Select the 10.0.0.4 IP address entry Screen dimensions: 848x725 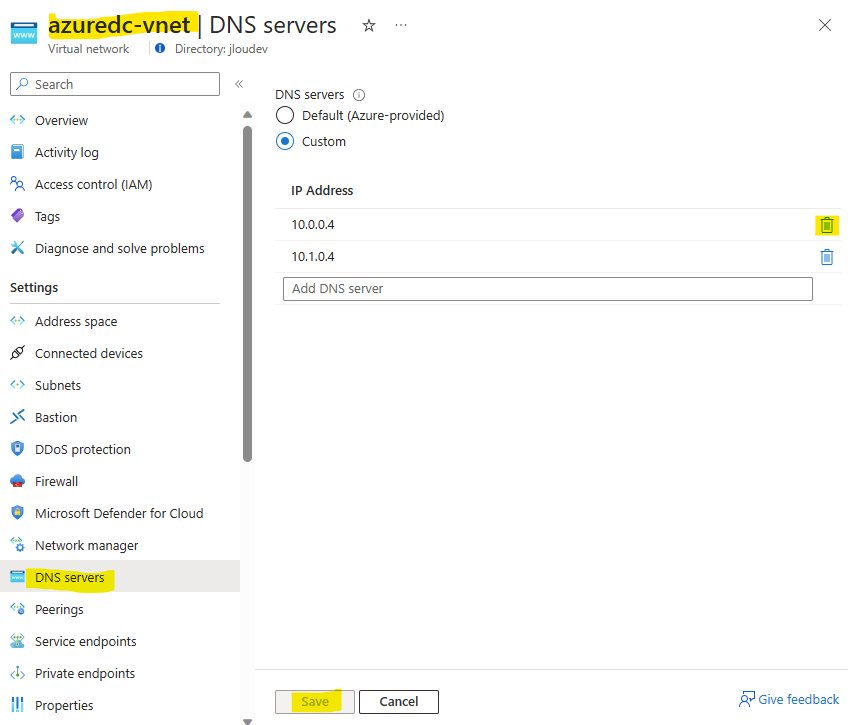(x=313, y=224)
